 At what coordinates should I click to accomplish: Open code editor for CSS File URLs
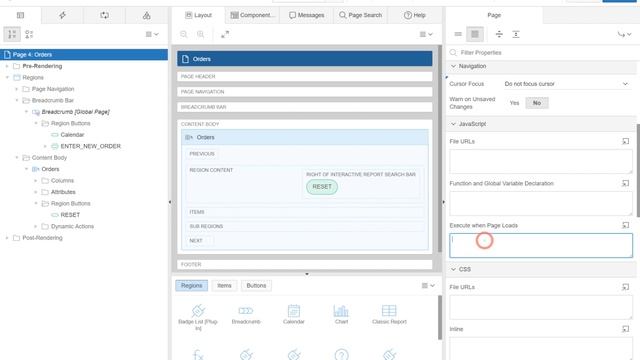(625, 287)
